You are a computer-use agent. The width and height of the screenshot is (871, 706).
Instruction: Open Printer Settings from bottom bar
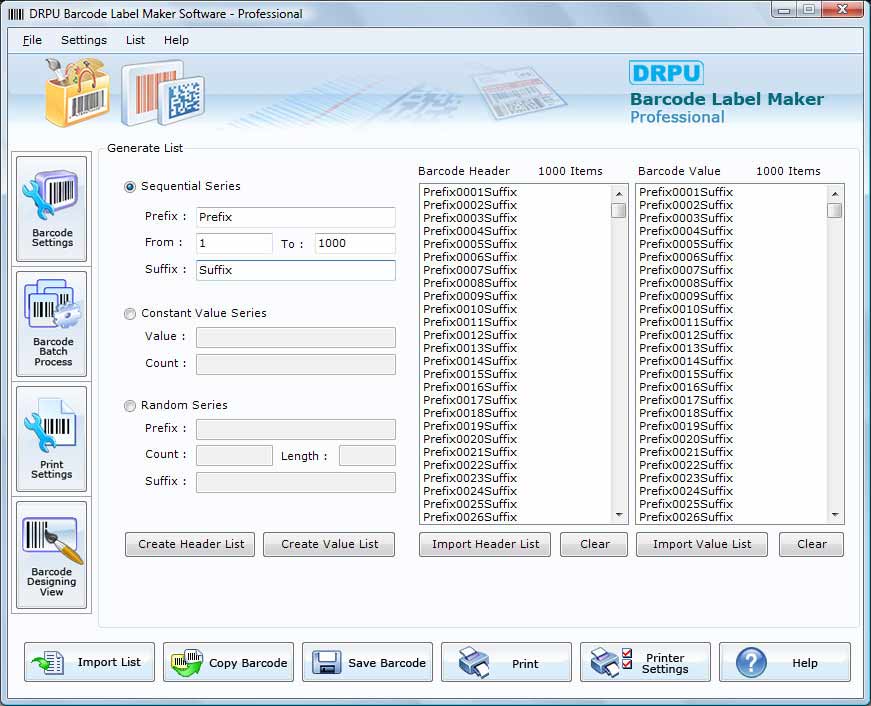[x=645, y=662]
